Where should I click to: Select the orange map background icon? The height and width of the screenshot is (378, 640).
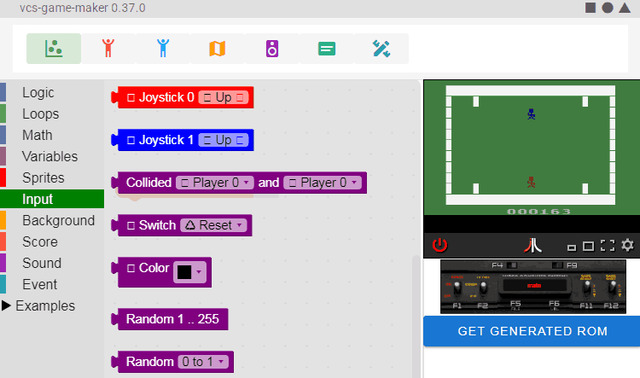(x=218, y=49)
